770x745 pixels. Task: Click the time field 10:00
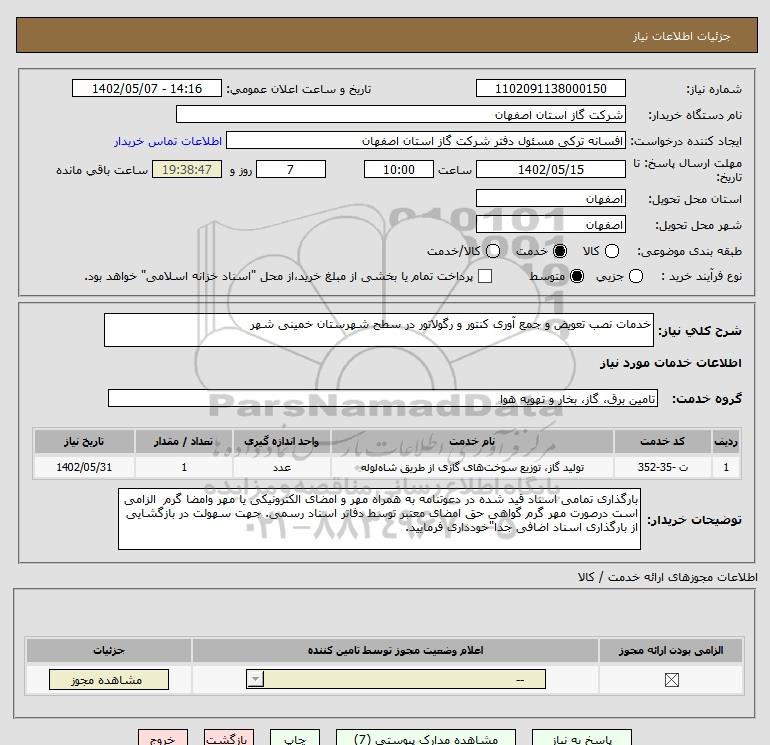pyautogui.click(x=399, y=169)
